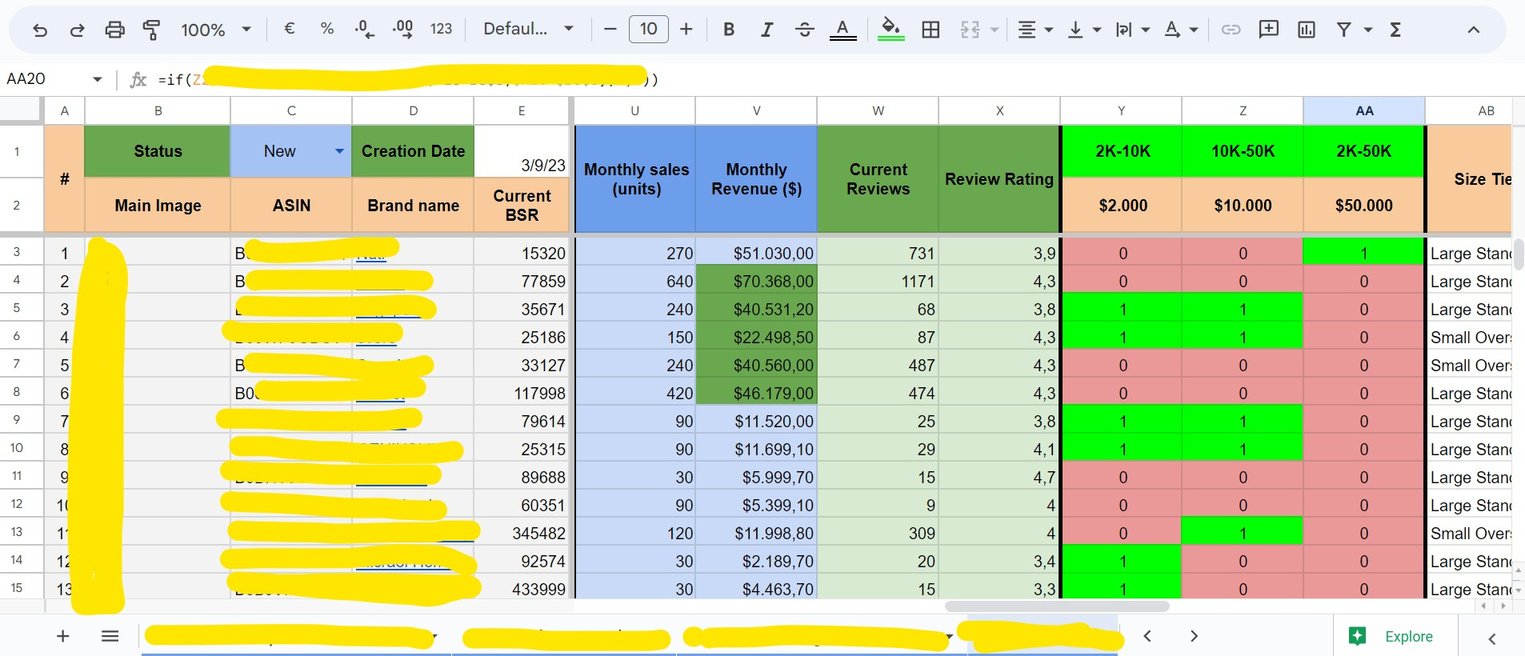Toggle italic formatting
This screenshot has height=656, width=1525.
[x=767, y=29]
